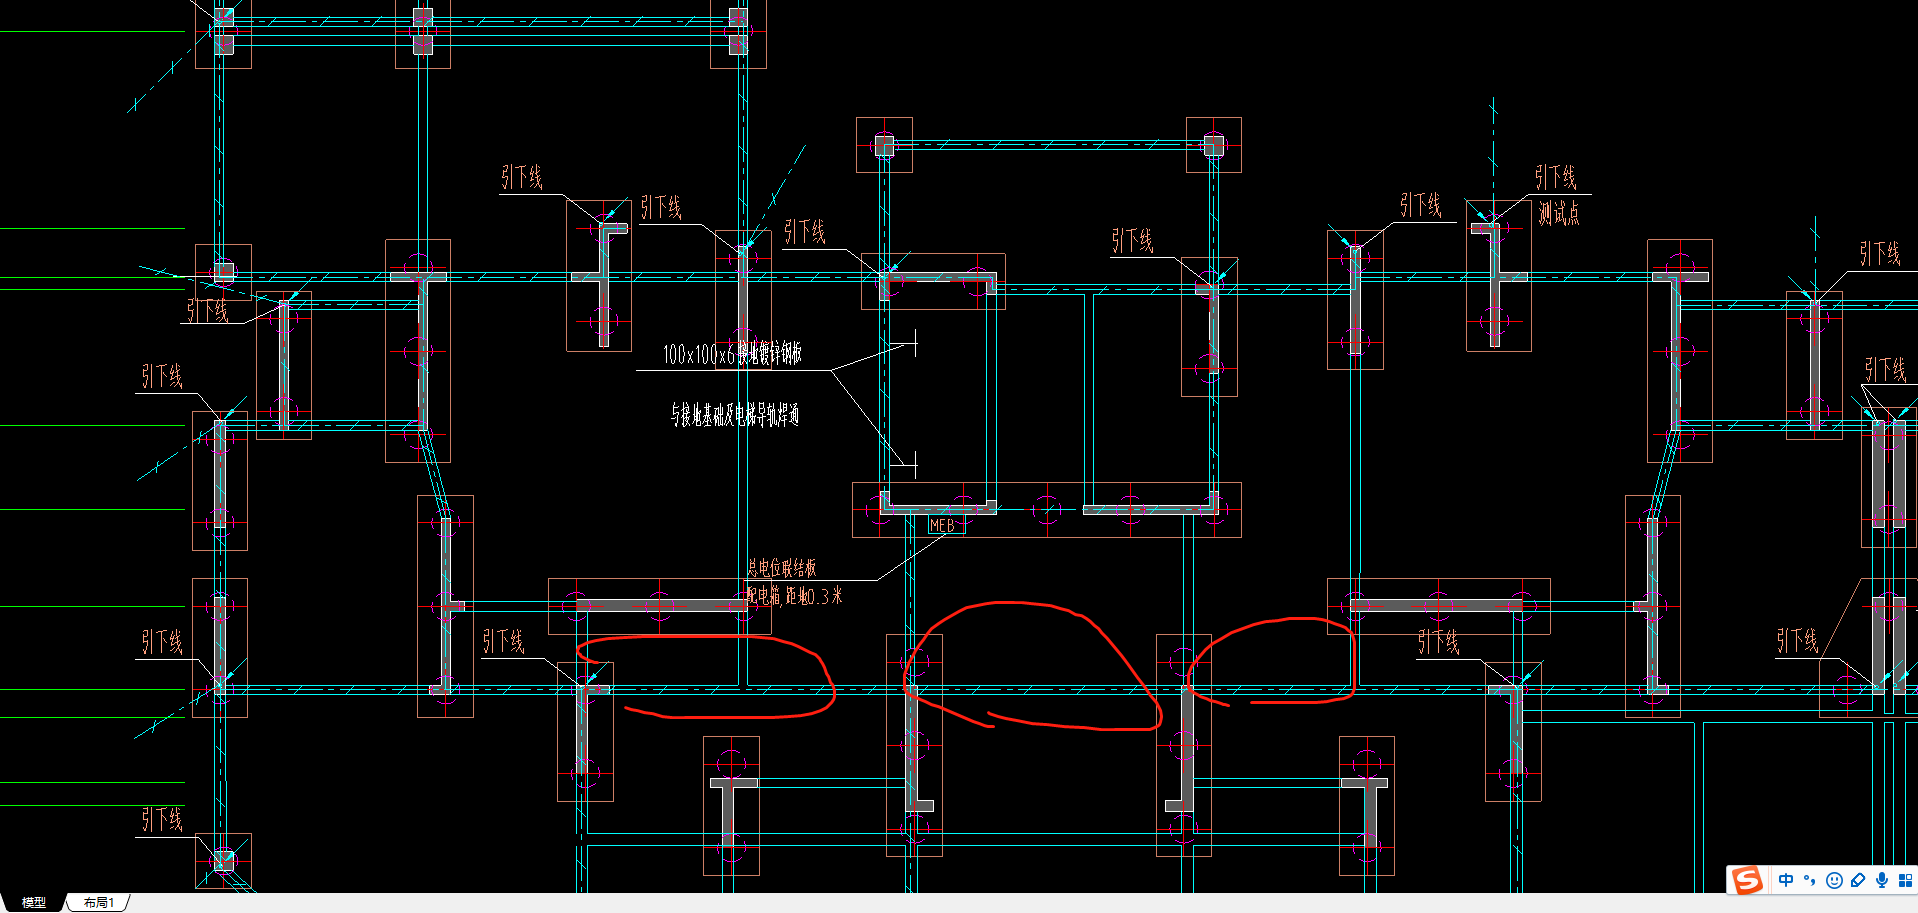This screenshot has height=913, width=1918.
Task: Select the 100x100x6接地镀锌钢板 annotation
Action: click(732, 354)
